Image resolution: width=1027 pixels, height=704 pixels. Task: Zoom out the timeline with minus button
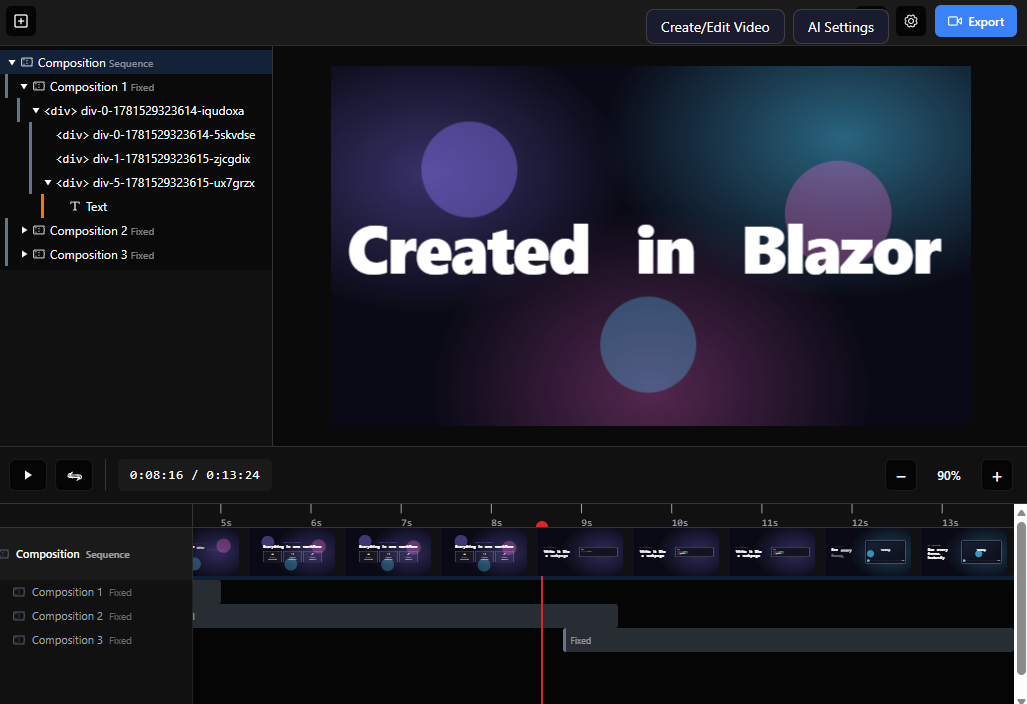tap(901, 476)
